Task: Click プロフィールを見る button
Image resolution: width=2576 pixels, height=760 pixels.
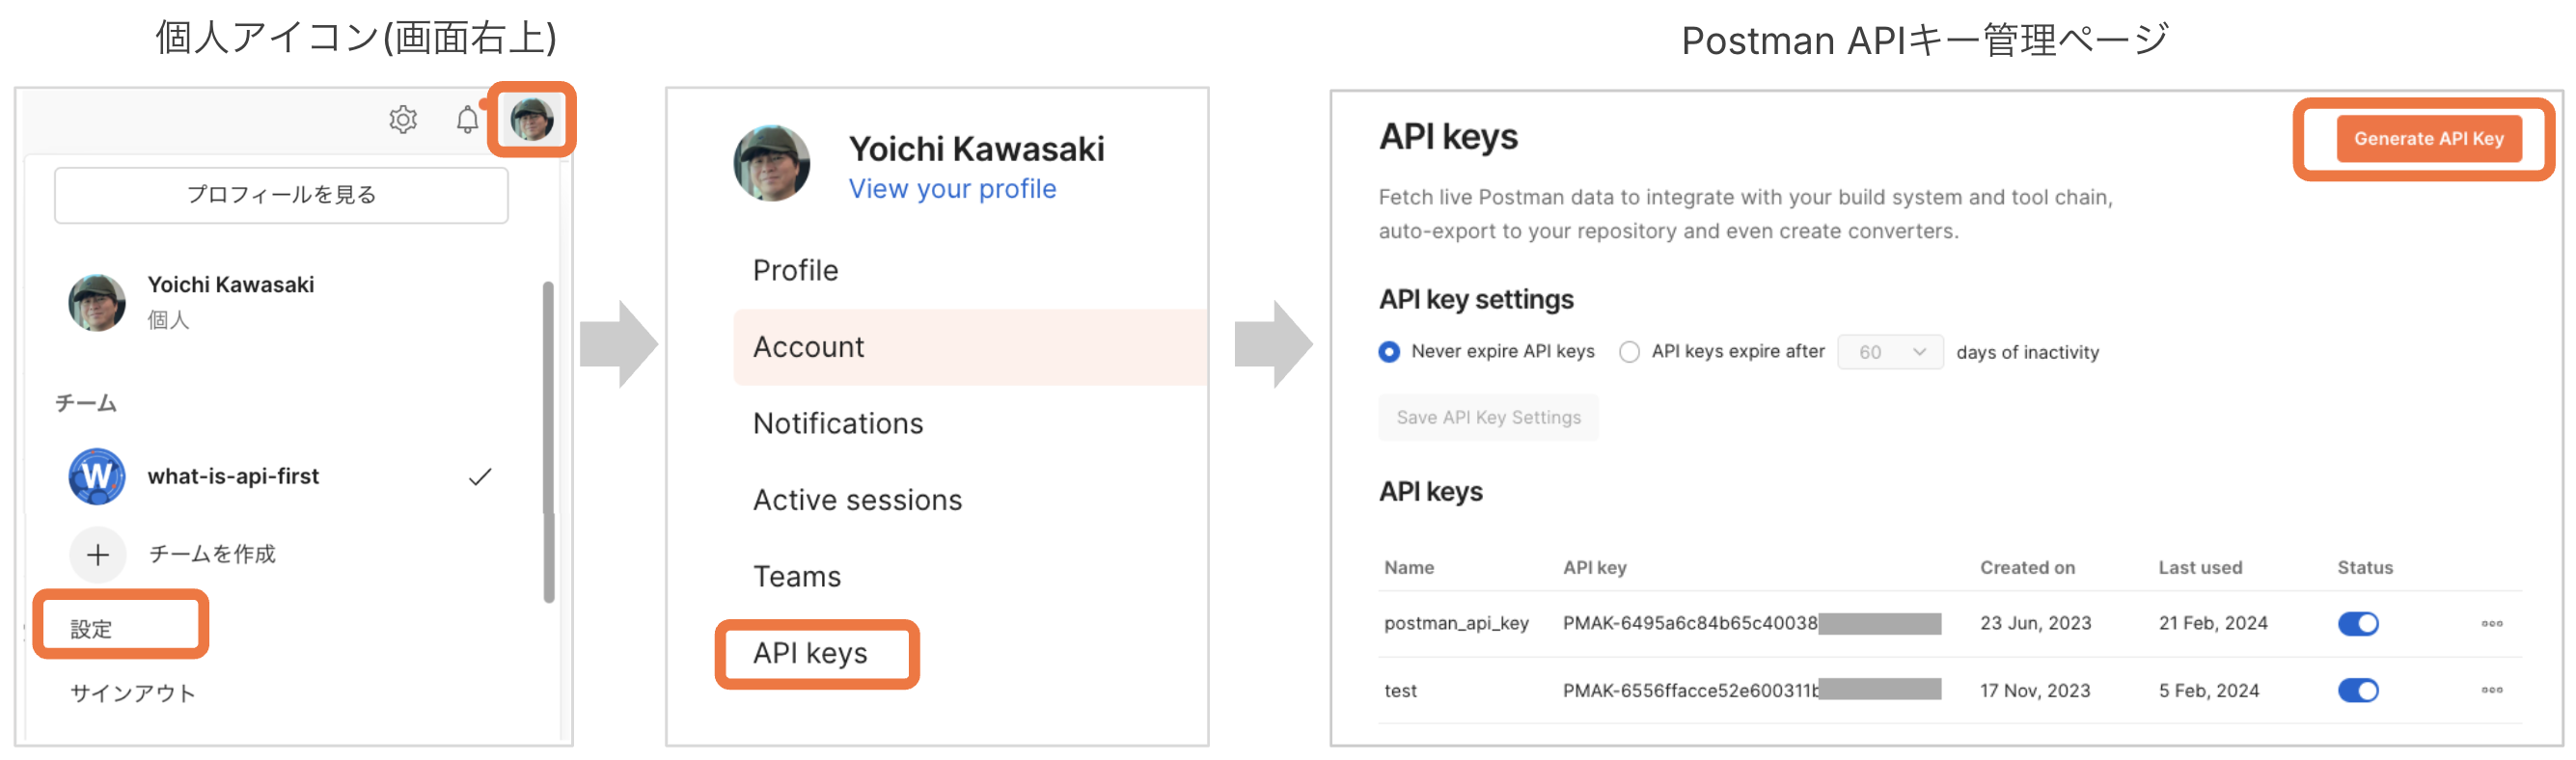Action: point(281,195)
